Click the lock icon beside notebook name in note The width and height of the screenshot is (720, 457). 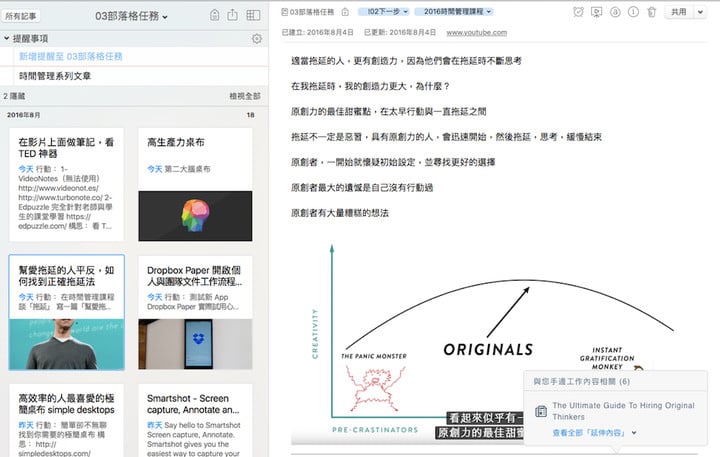[345, 12]
